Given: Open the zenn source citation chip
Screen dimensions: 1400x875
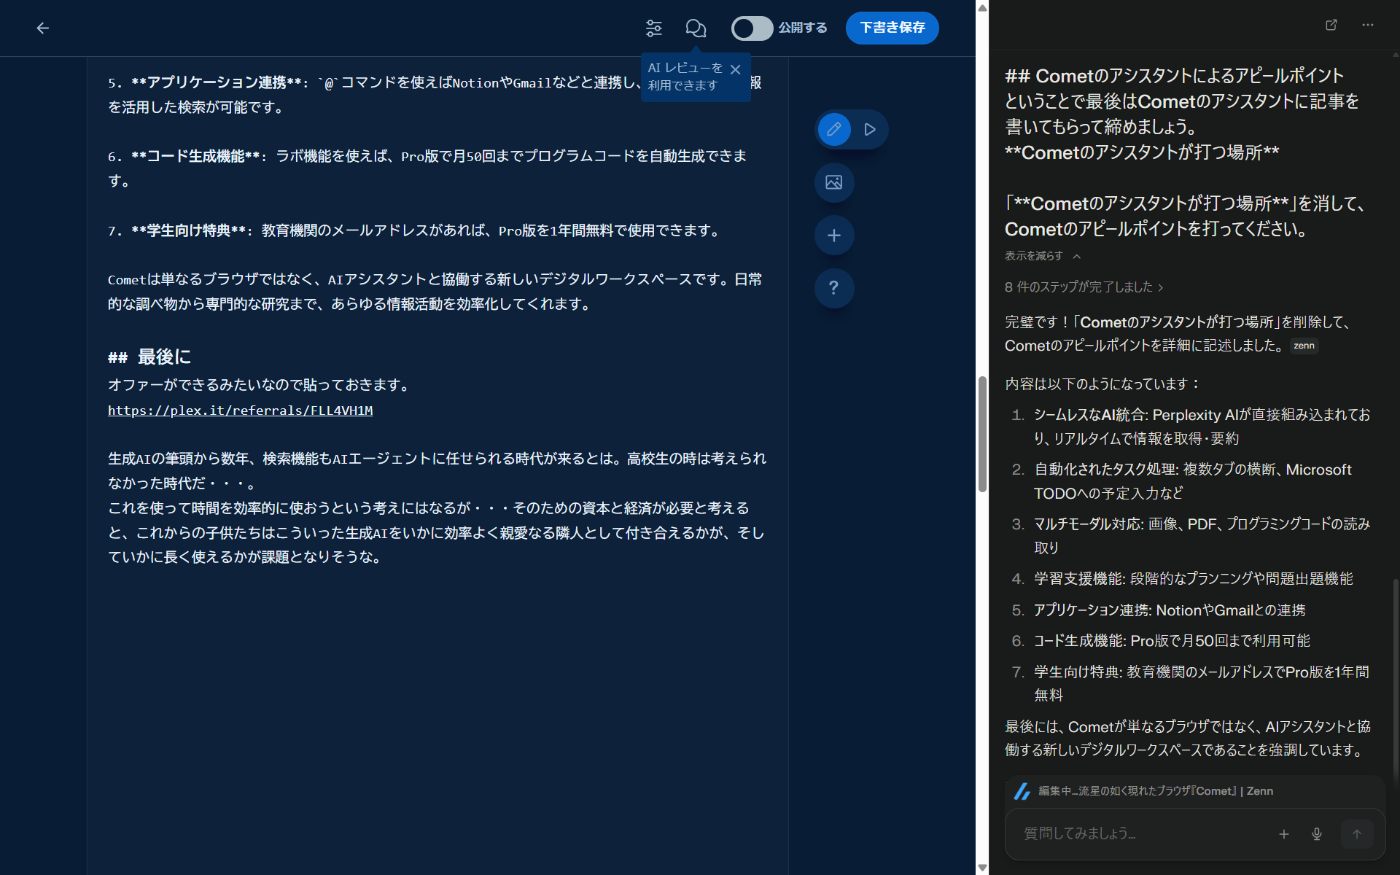Looking at the screenshot, I should (1304, 346).
